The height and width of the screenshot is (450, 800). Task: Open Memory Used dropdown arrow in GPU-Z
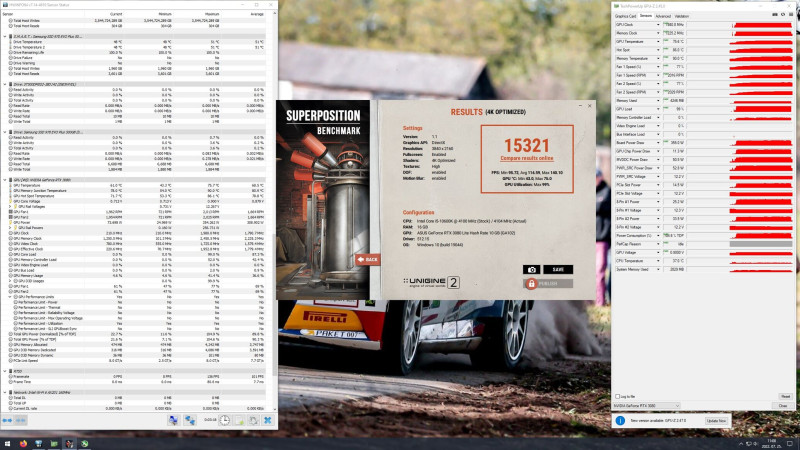(658, 101)
